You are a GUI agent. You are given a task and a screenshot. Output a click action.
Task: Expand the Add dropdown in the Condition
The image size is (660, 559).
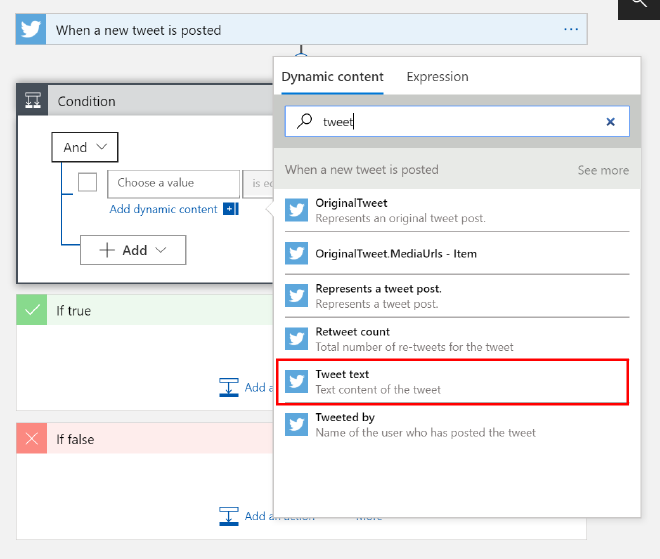point(133,251)
